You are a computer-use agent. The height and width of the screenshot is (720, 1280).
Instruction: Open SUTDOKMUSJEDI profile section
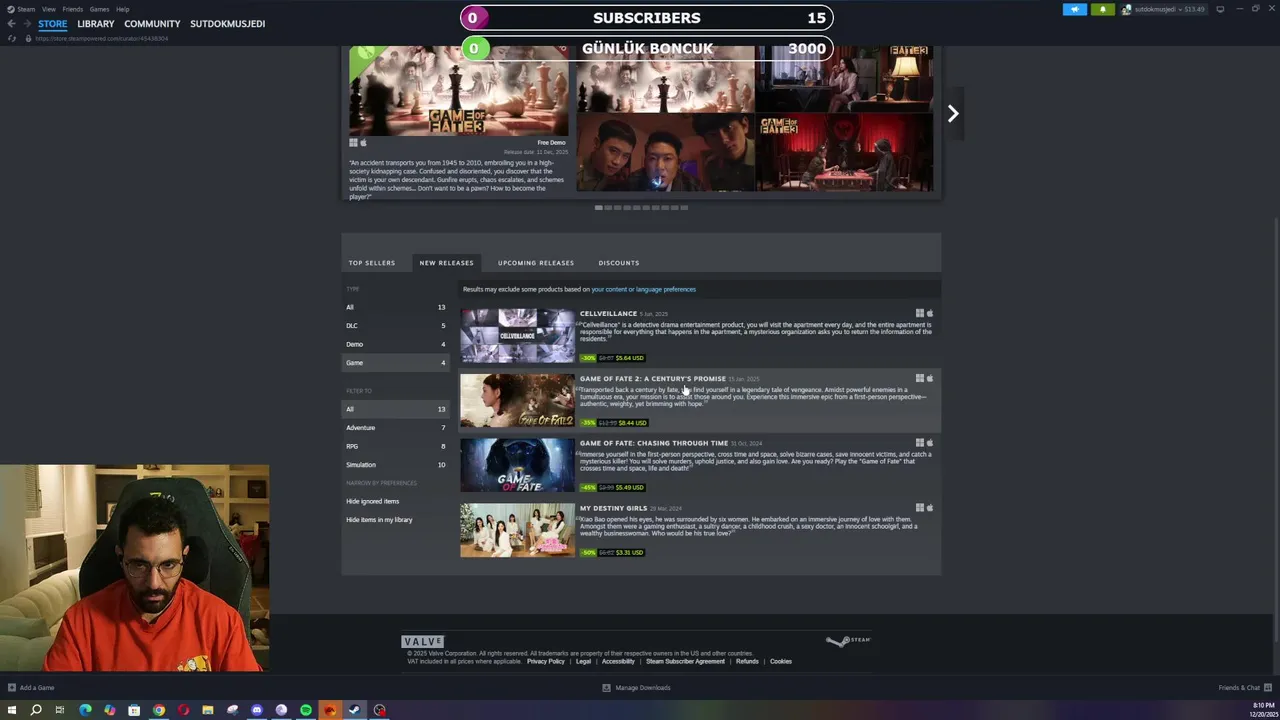point(228,24)
